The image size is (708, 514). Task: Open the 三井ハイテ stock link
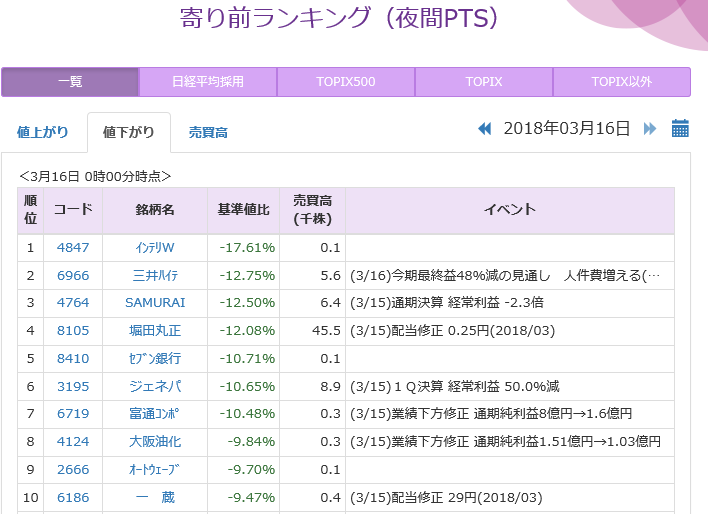[155, 276]
